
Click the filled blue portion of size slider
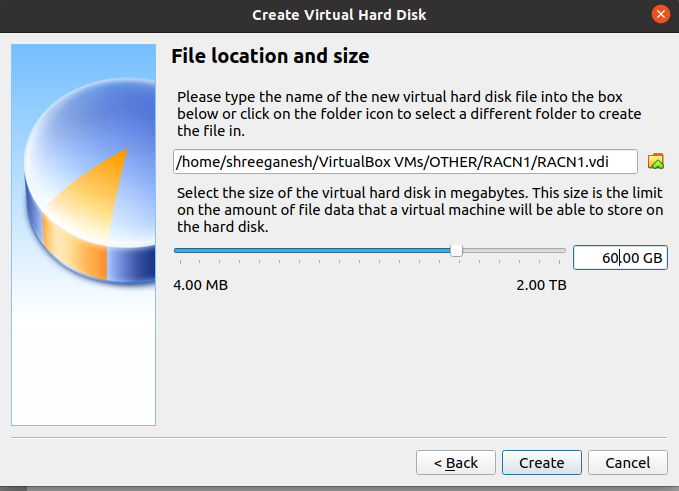coord(312,250)
